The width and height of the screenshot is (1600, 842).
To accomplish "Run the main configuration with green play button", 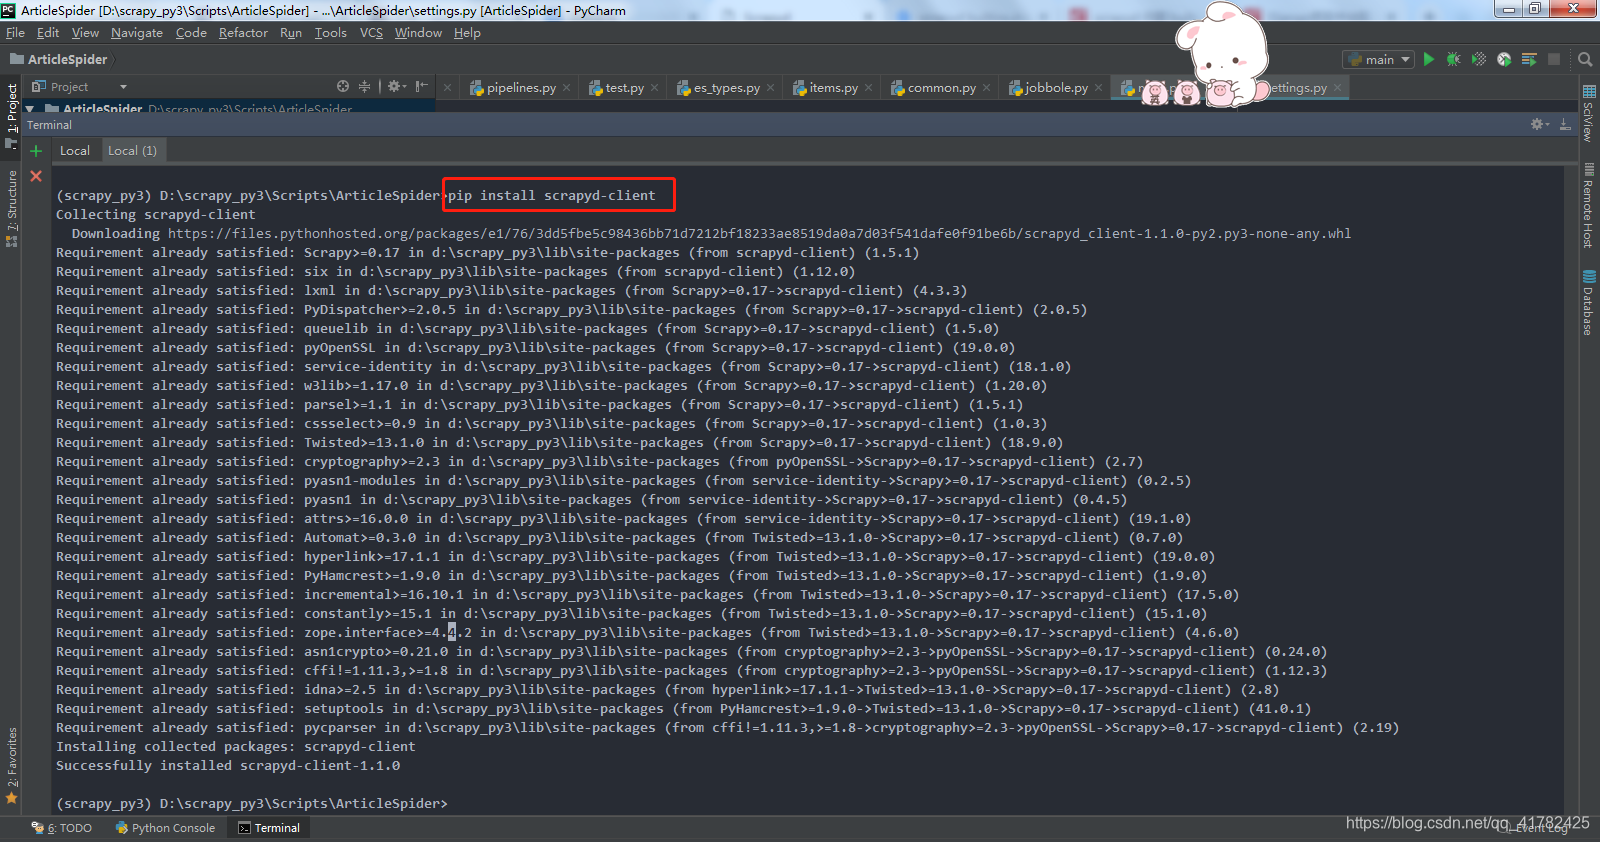I will click(1428, 60).
